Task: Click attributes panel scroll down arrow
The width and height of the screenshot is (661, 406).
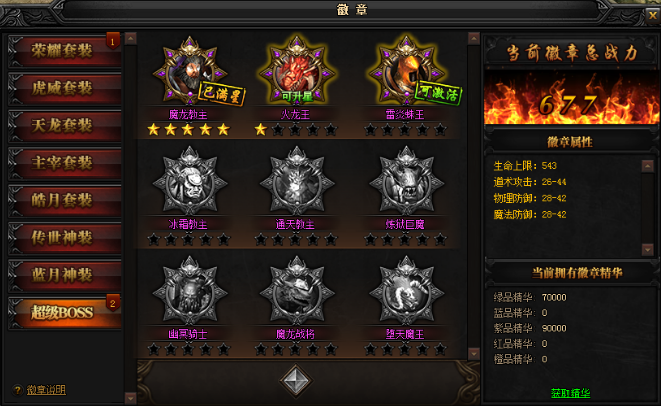Action: 648,250
